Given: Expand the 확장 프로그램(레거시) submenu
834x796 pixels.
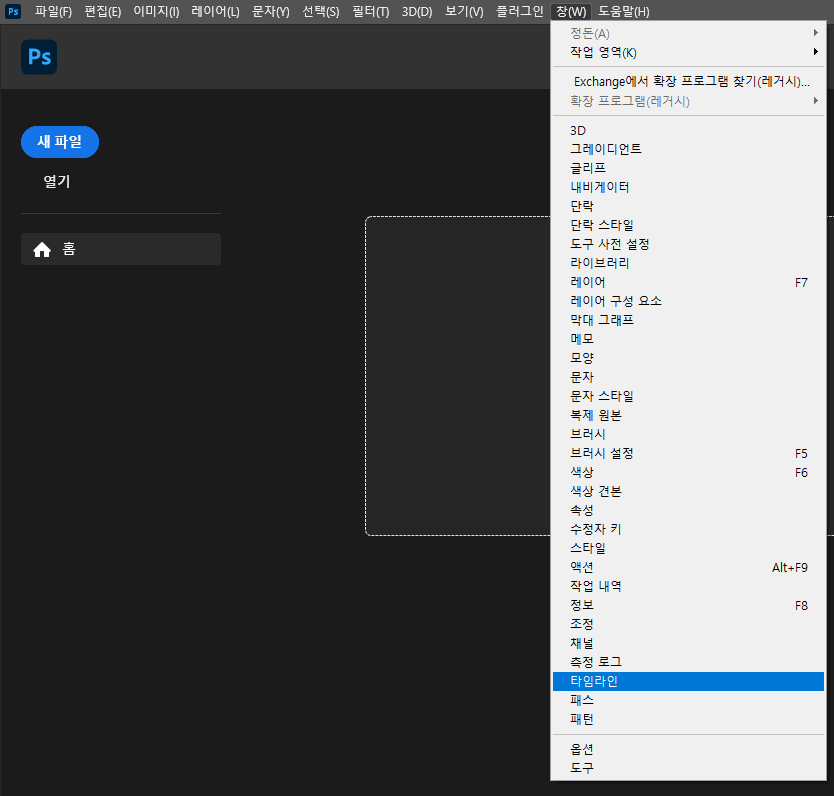Looking at the screenshot, I should click(688, 101).
